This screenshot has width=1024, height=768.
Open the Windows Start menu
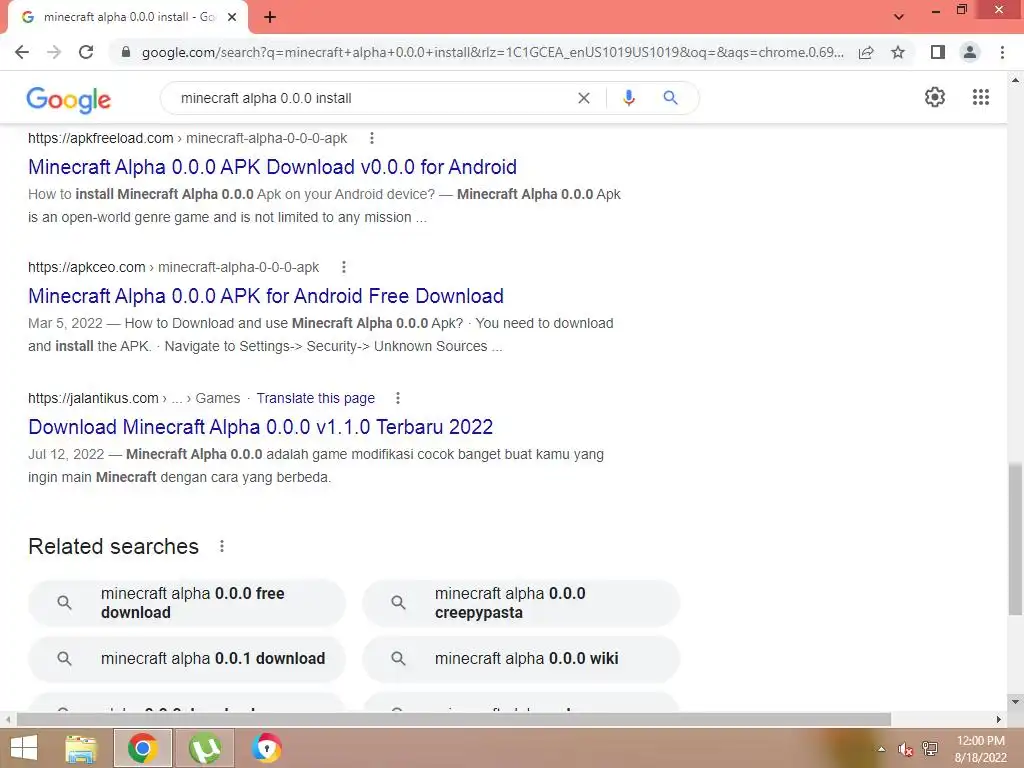24,748
